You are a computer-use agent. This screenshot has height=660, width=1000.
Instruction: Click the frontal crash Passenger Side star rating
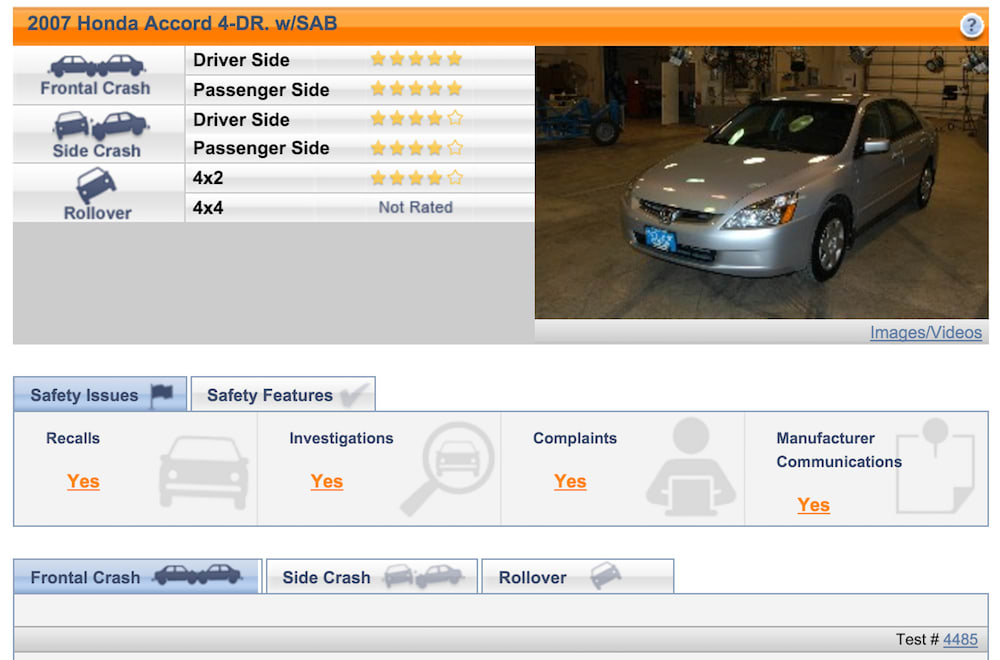point(416,89)
